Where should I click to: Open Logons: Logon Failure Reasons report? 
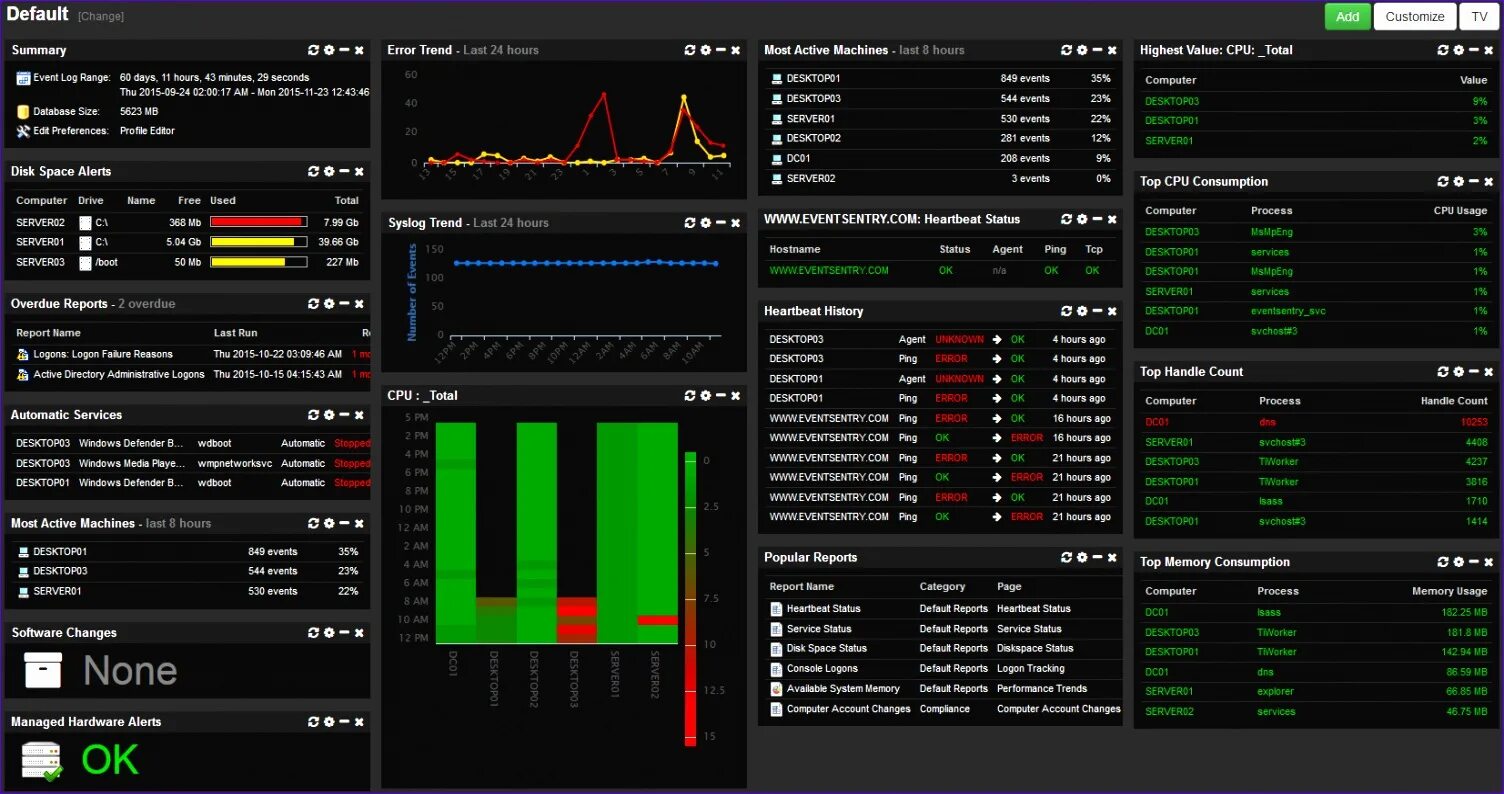pyautogui.click(x=103, y=354)
